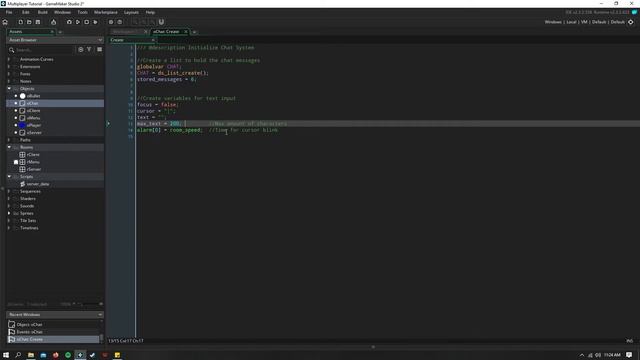Open the notification center icon
Screen dimensions: 640x360
(x=629, y=355)
